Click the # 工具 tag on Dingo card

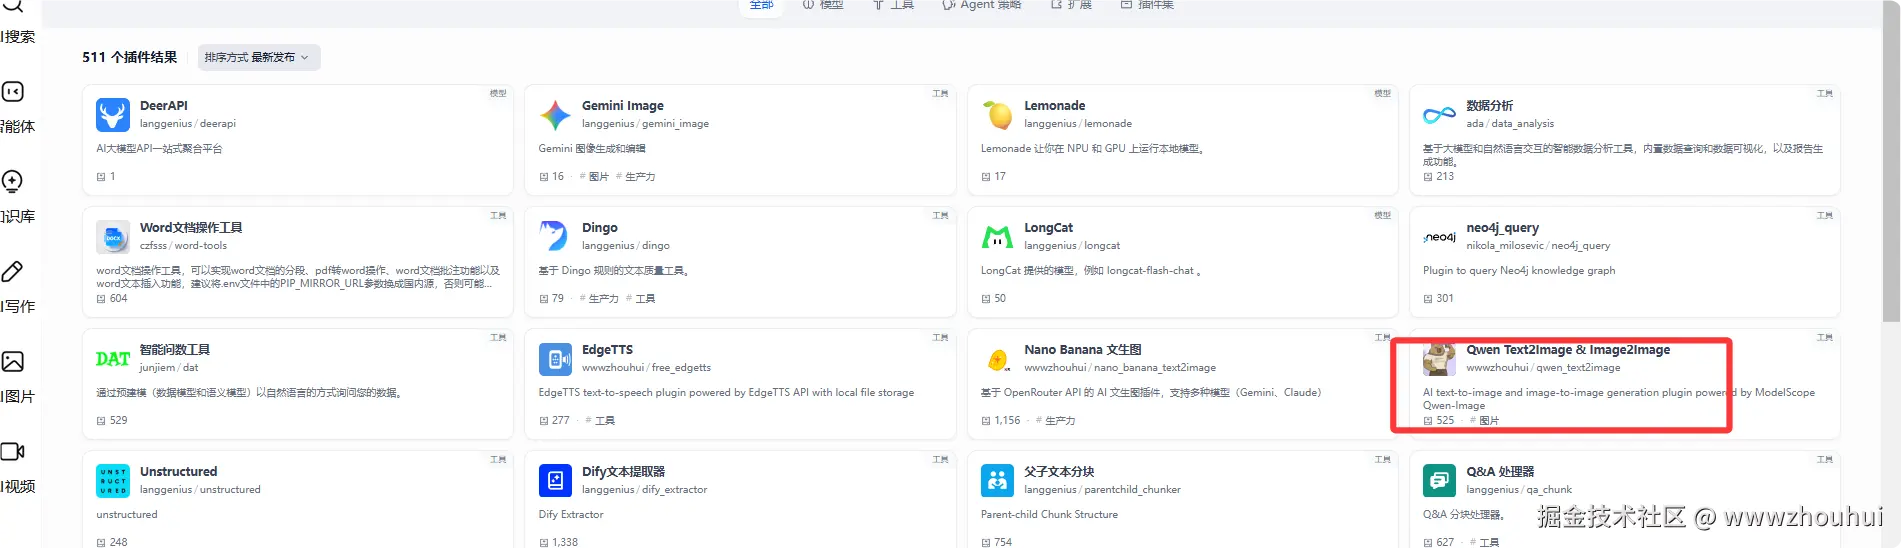641,298
